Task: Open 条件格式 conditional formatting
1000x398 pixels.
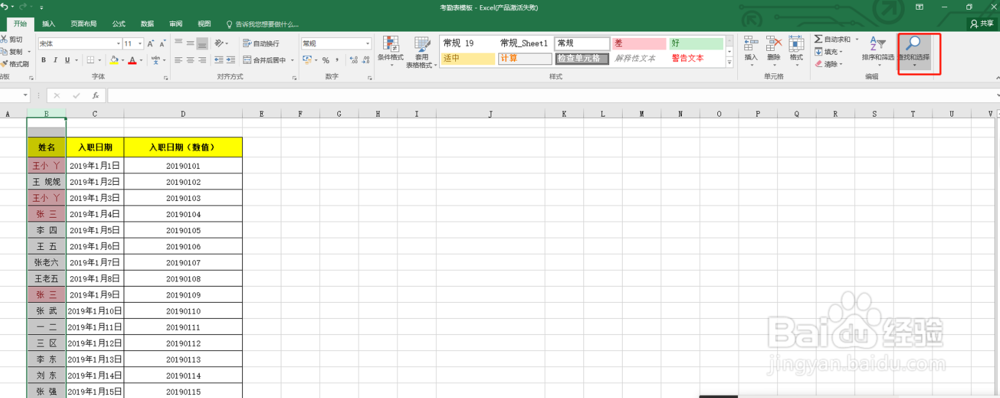Action: 390,51
